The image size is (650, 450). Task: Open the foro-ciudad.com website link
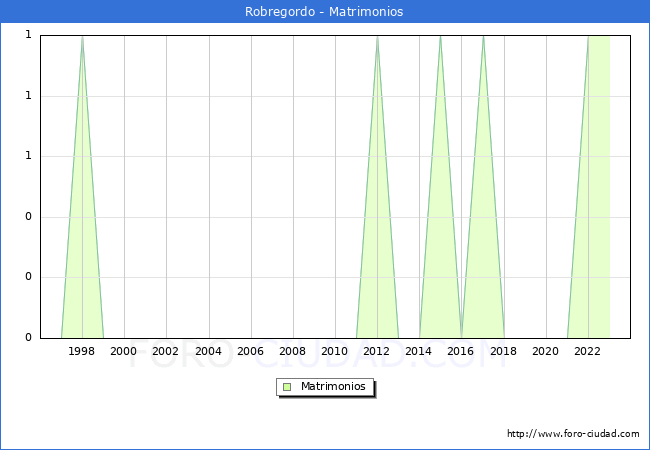(573, 434)
